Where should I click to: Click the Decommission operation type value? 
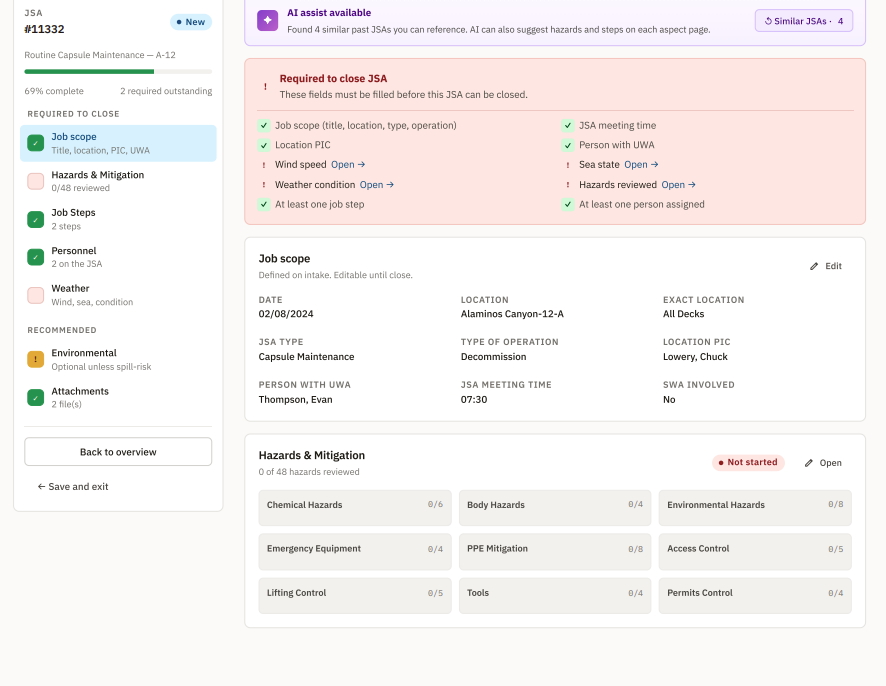(x=493, y=357)
